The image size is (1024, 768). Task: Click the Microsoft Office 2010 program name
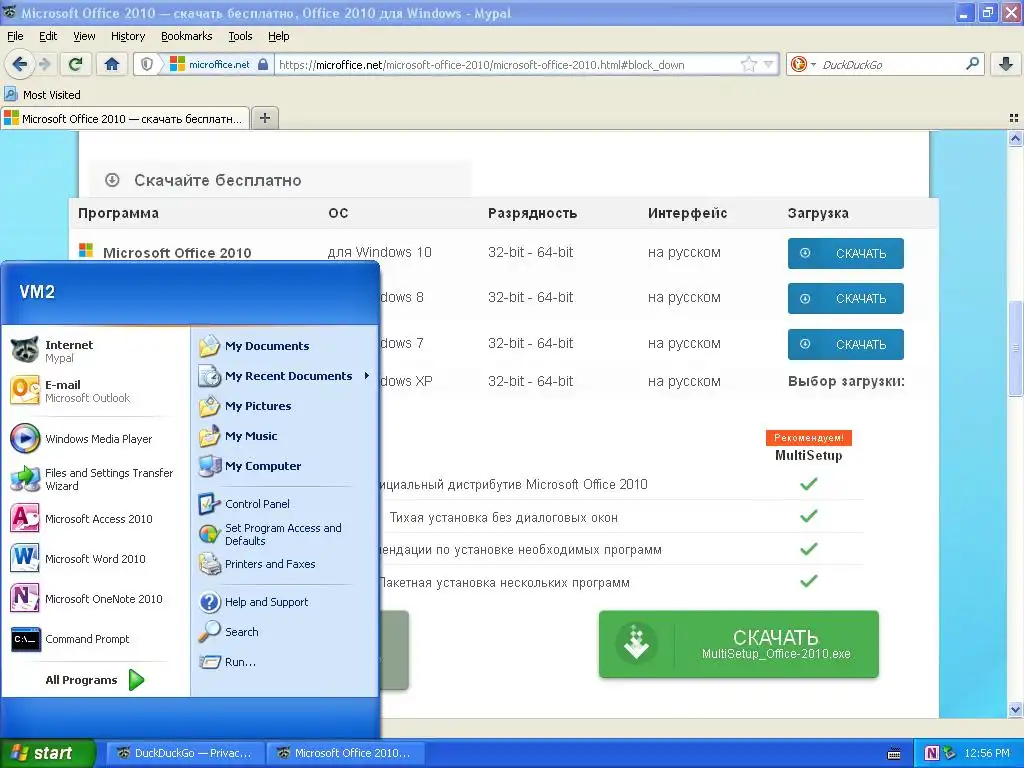176,253
